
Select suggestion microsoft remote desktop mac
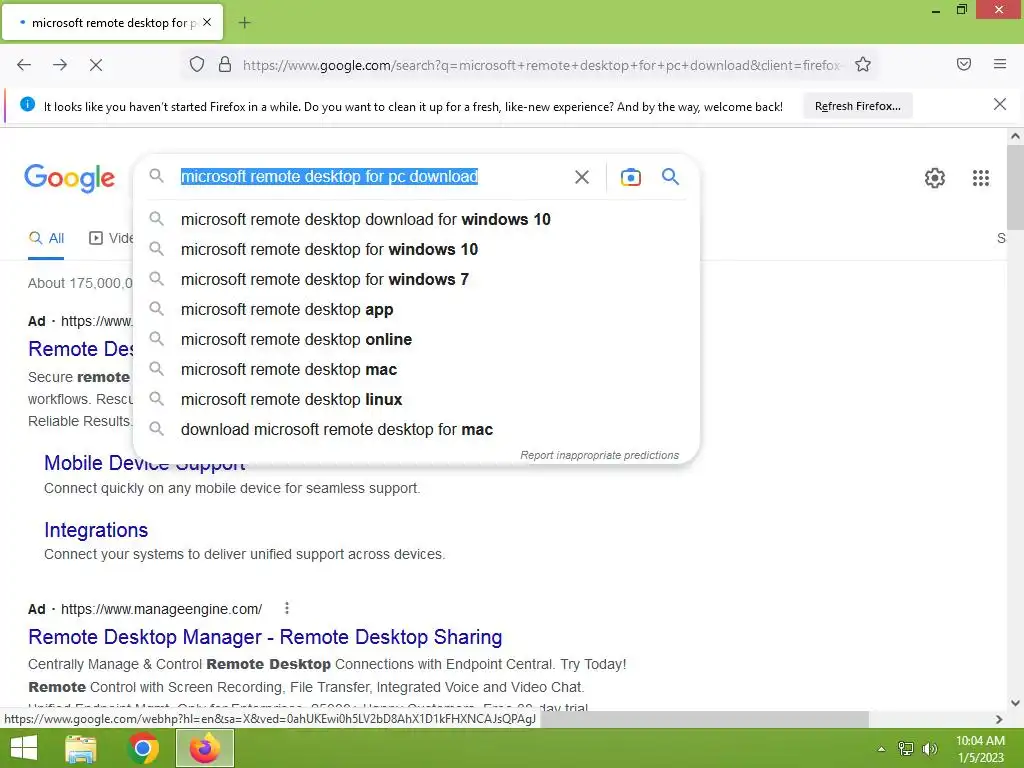click(416, 370)
